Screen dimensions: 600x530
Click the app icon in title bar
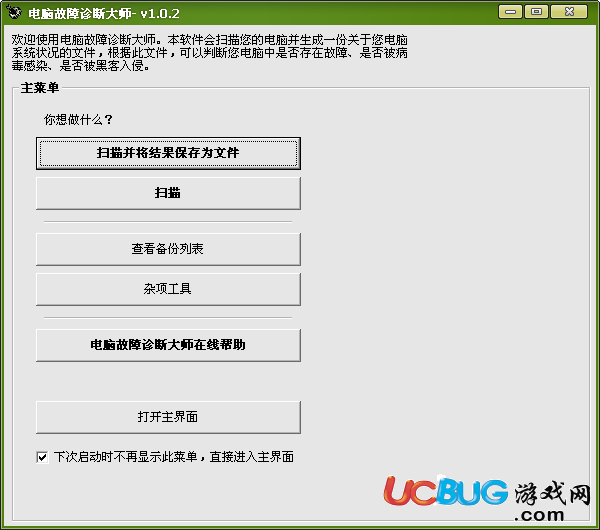point(14,13)
